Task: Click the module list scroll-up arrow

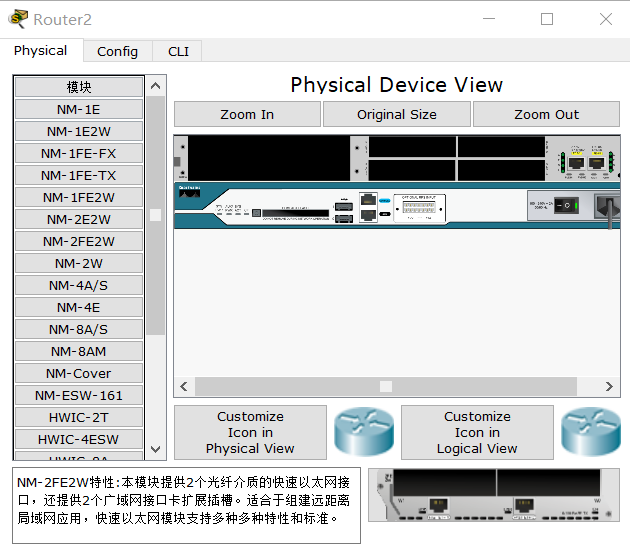Action: tap(155, 86)
